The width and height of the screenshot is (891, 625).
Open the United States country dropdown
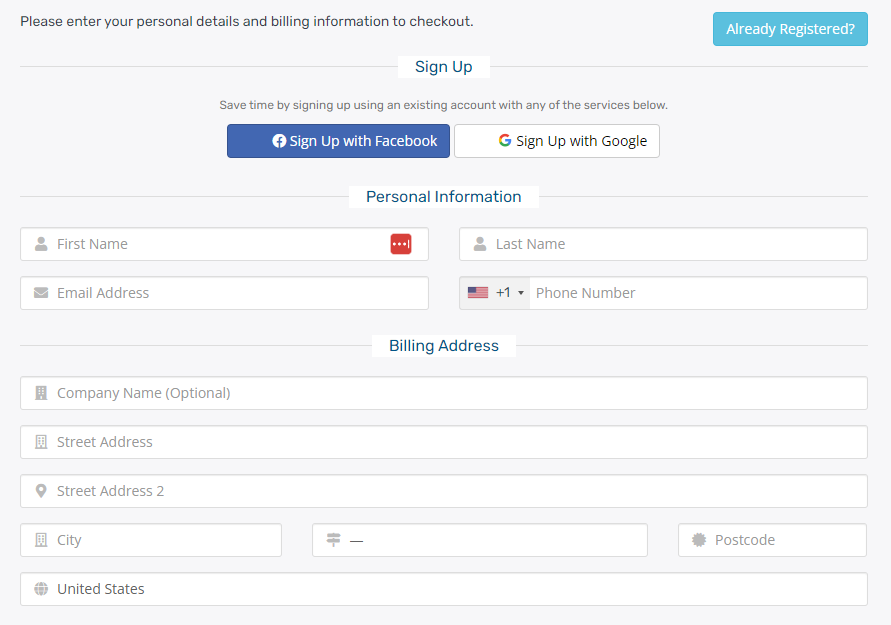tap(443, 589)
